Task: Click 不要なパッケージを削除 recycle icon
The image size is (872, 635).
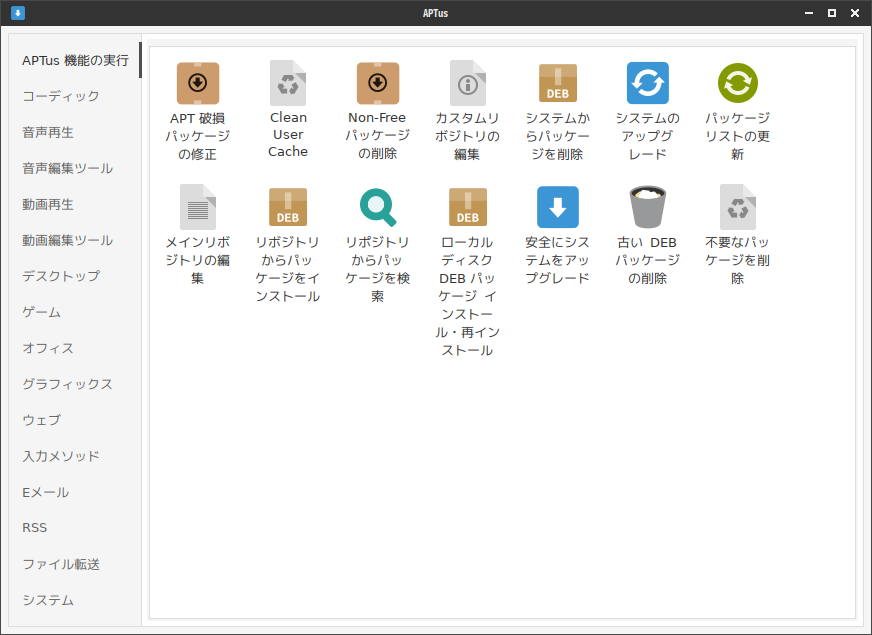Action: (737, 207)
